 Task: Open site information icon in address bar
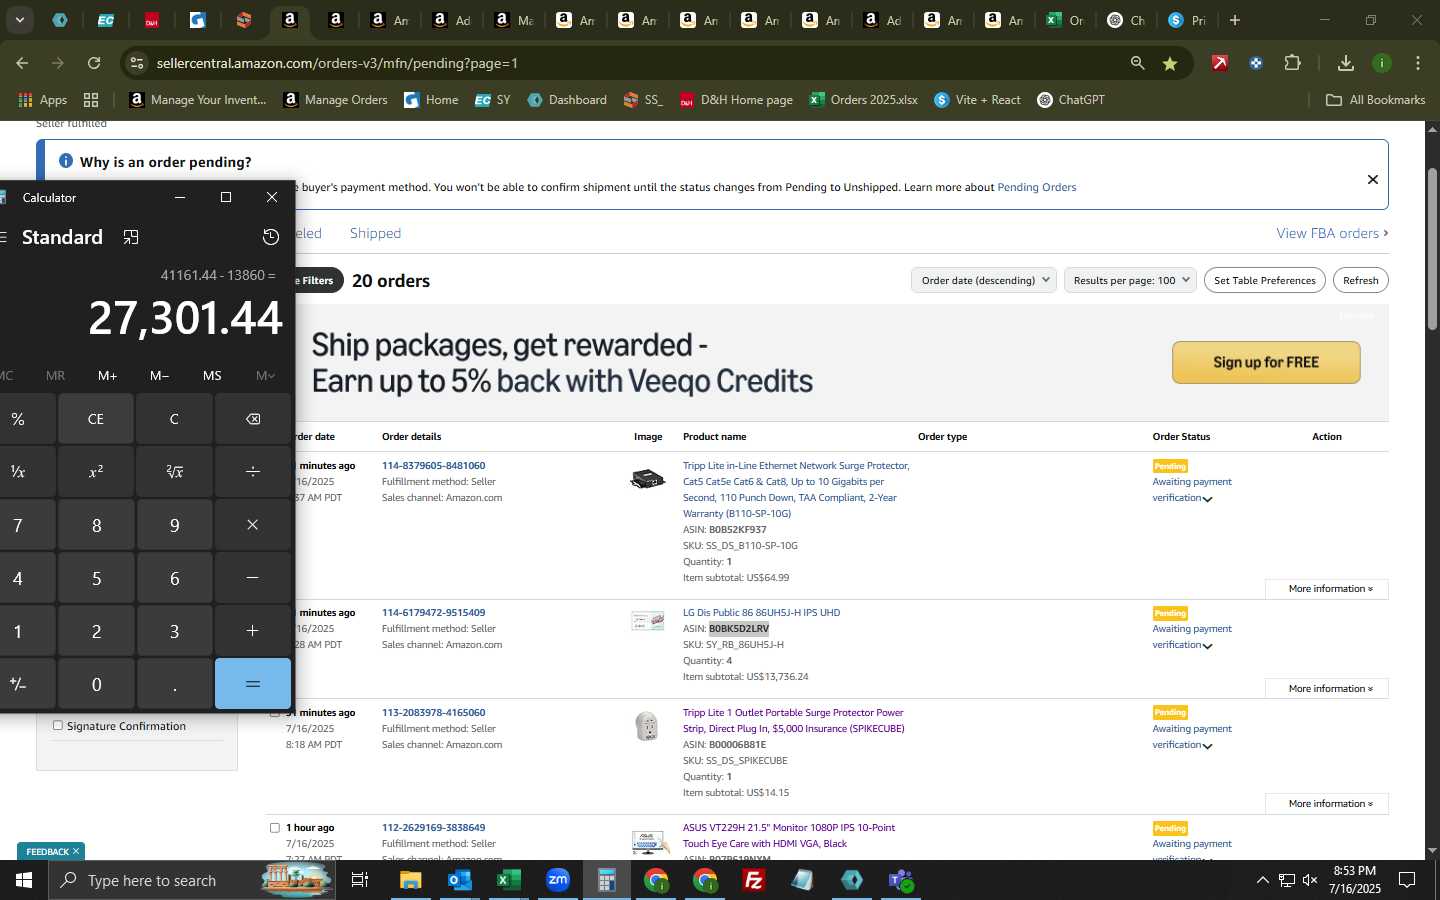click(137, 63)
